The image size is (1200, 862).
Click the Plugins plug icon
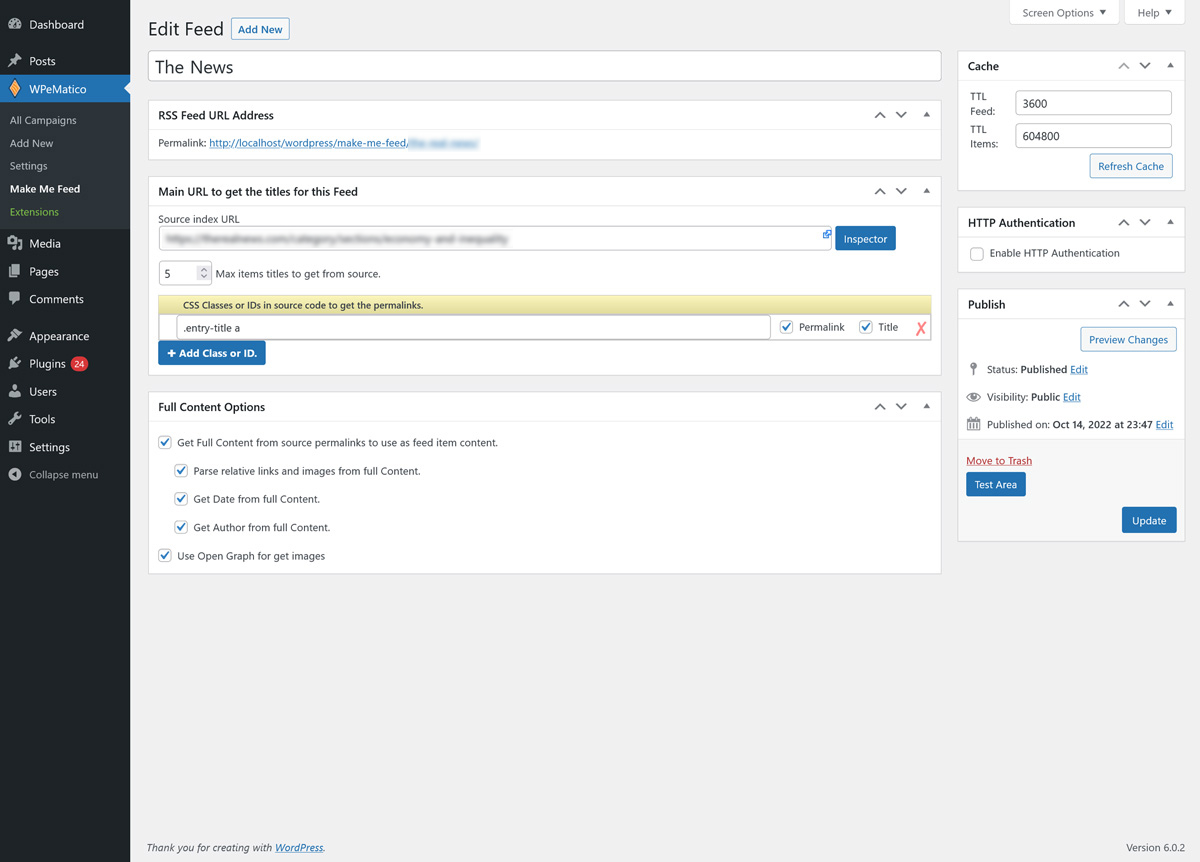coord(15,364)
